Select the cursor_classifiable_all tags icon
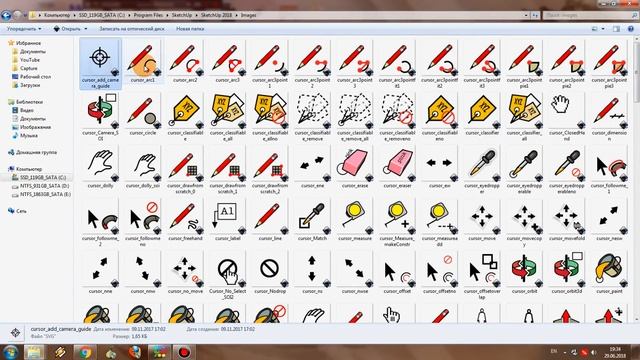Viewport: 640px width, 360px height. click(228, 111)
